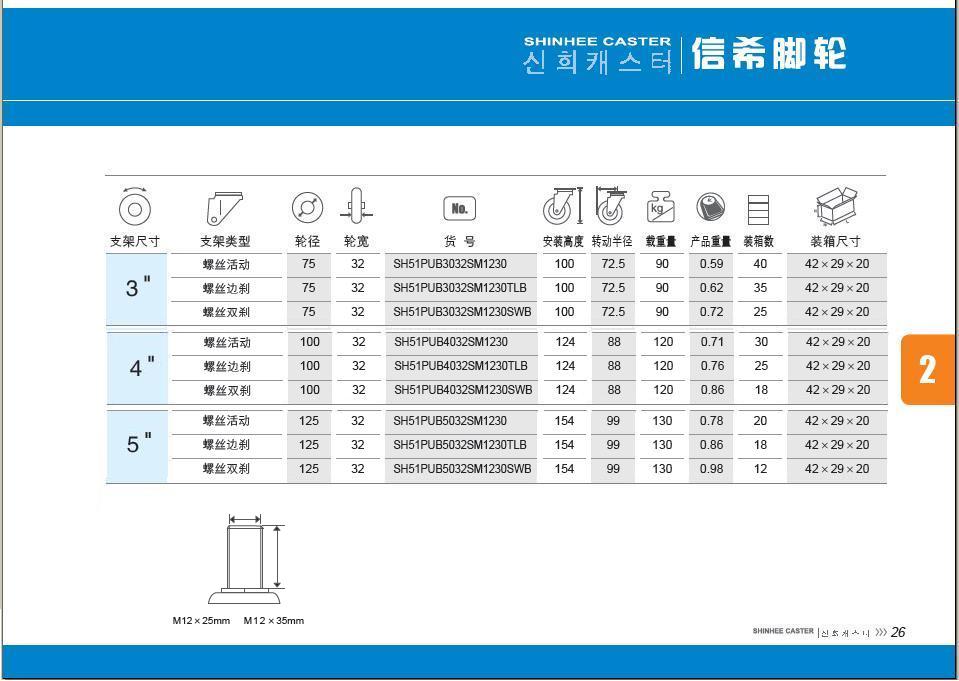Click the 'No.' item number icon
Screen dimensions: 959x681
(x=459, y=208)
